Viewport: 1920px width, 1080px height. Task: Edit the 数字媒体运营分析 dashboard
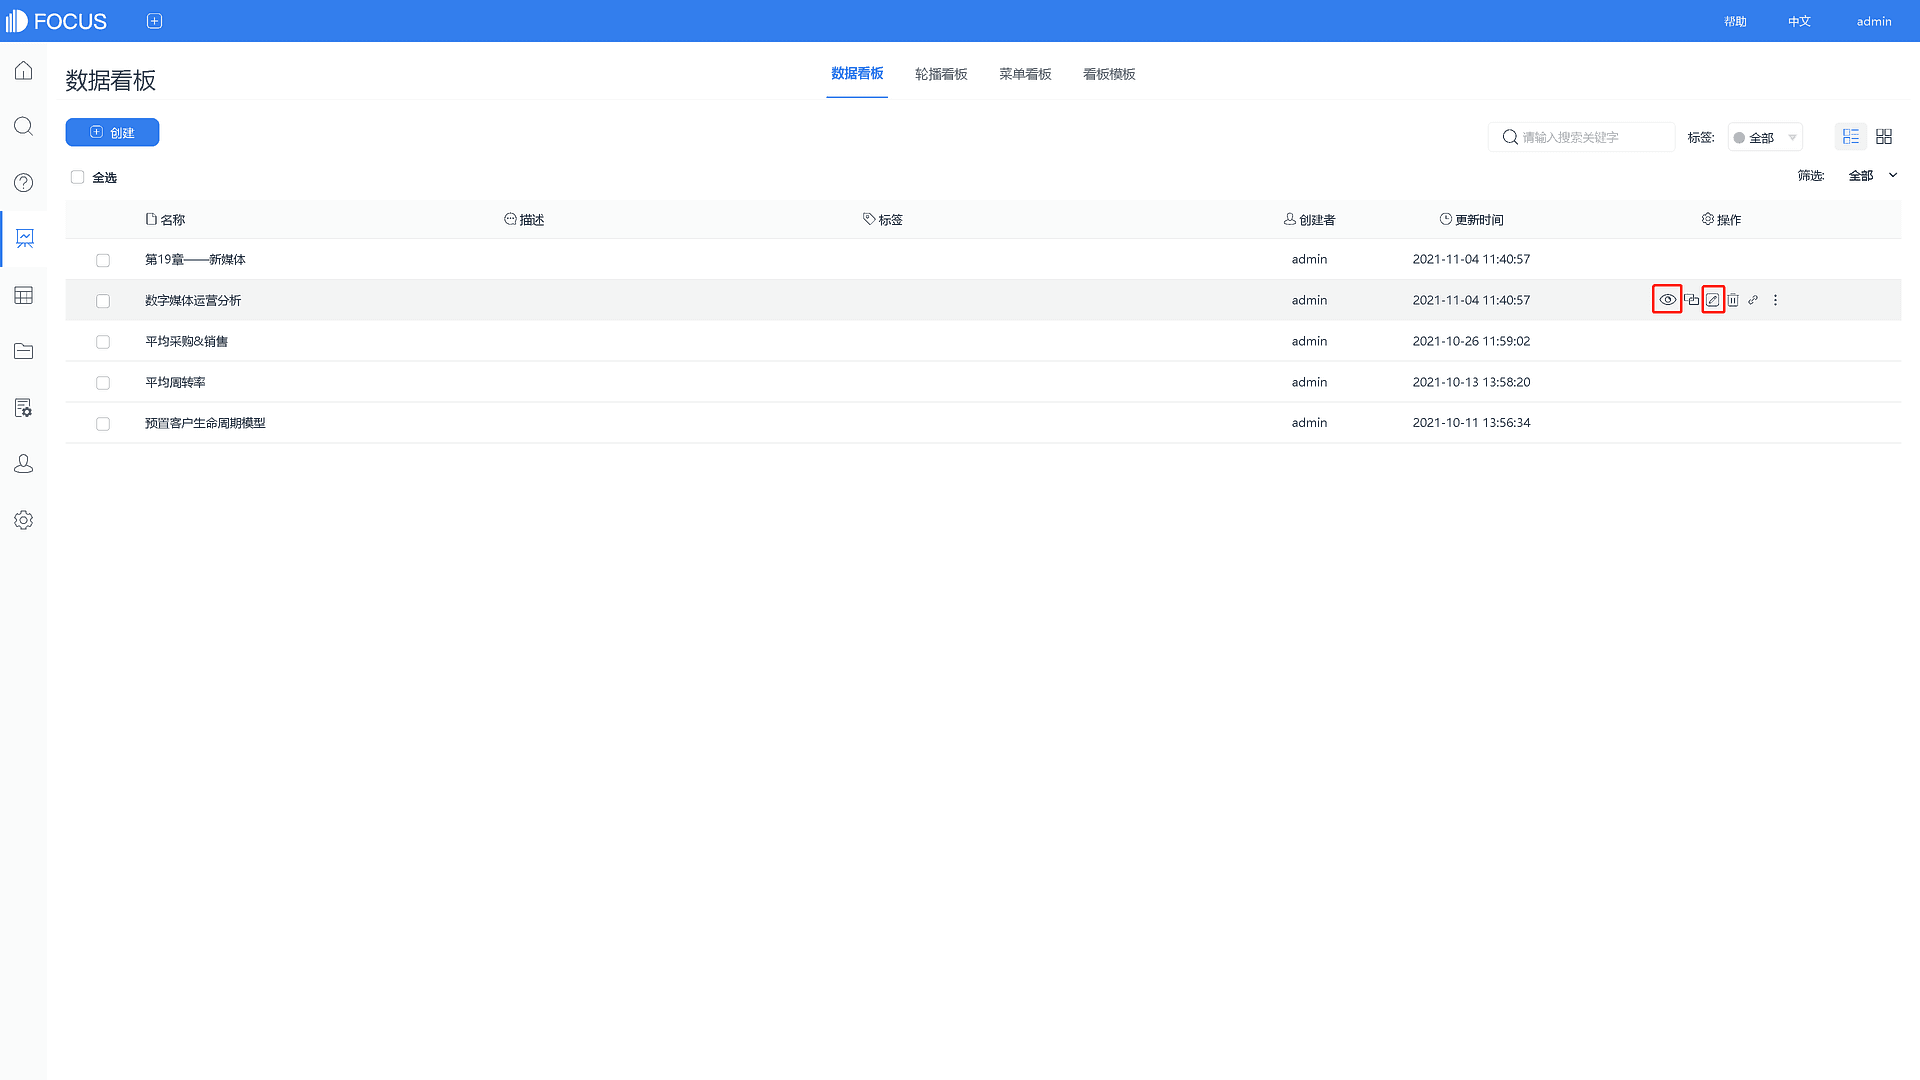coord(1713,300)
